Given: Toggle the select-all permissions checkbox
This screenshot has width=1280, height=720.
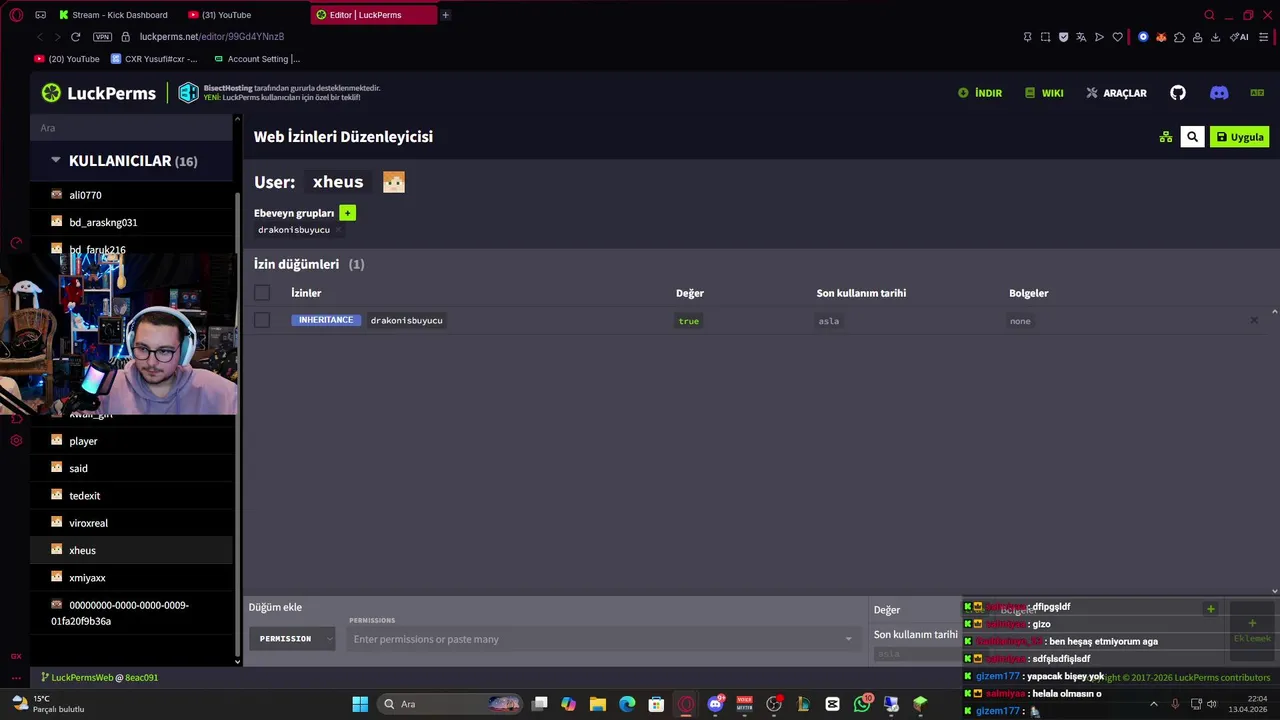Looking at the screenshot, I should (x=262, y=293).
